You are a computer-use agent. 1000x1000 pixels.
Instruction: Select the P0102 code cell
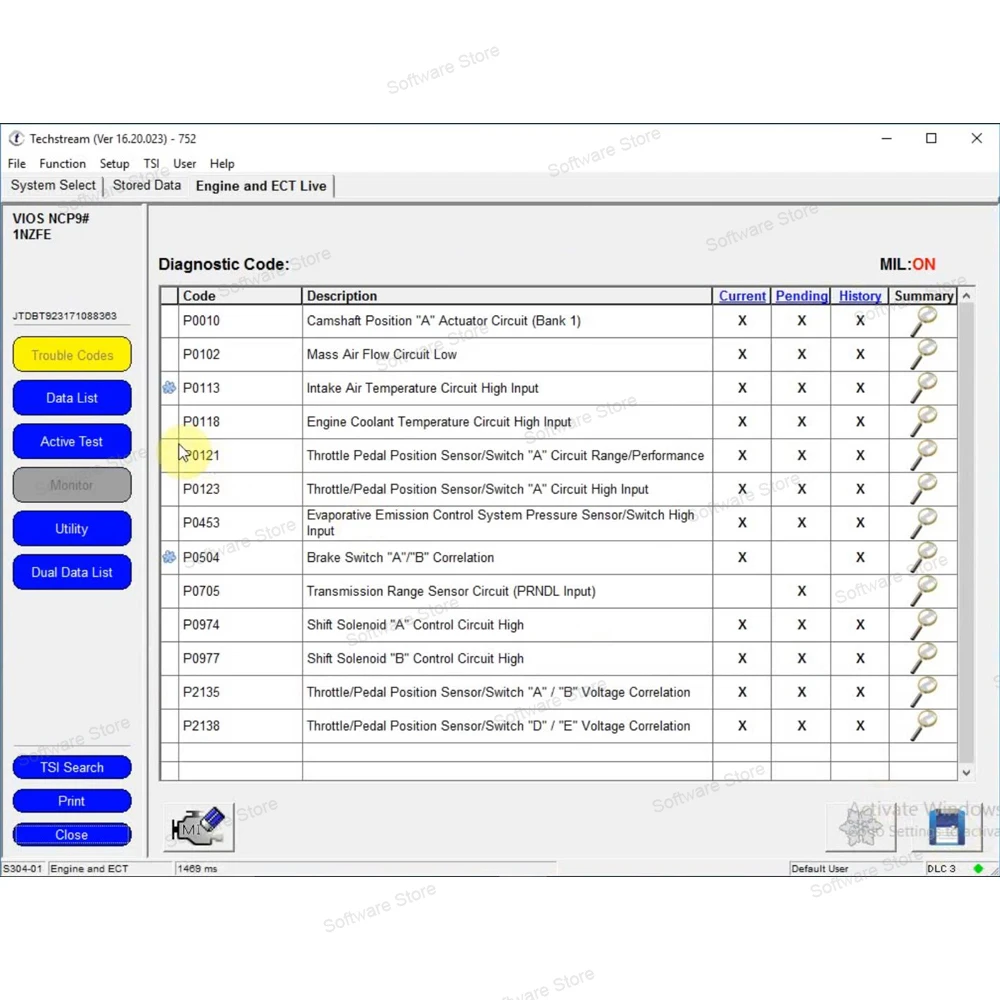tap(240, 355)
